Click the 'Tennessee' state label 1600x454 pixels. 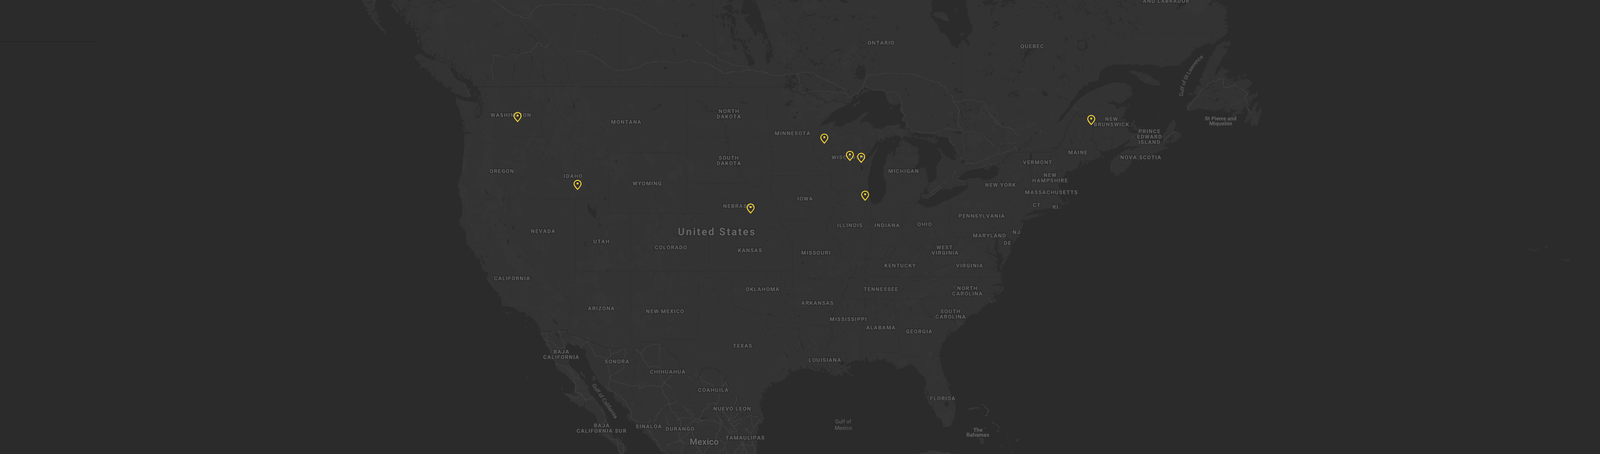coord(881,289)
